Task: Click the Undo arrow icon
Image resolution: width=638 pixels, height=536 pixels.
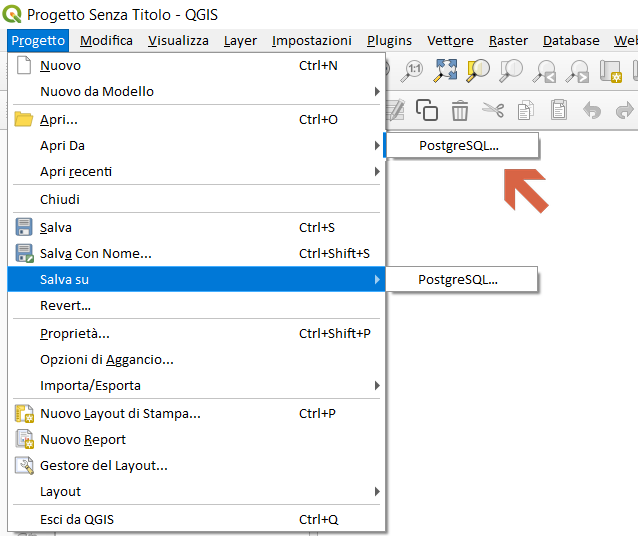Action: click(591, 110)
